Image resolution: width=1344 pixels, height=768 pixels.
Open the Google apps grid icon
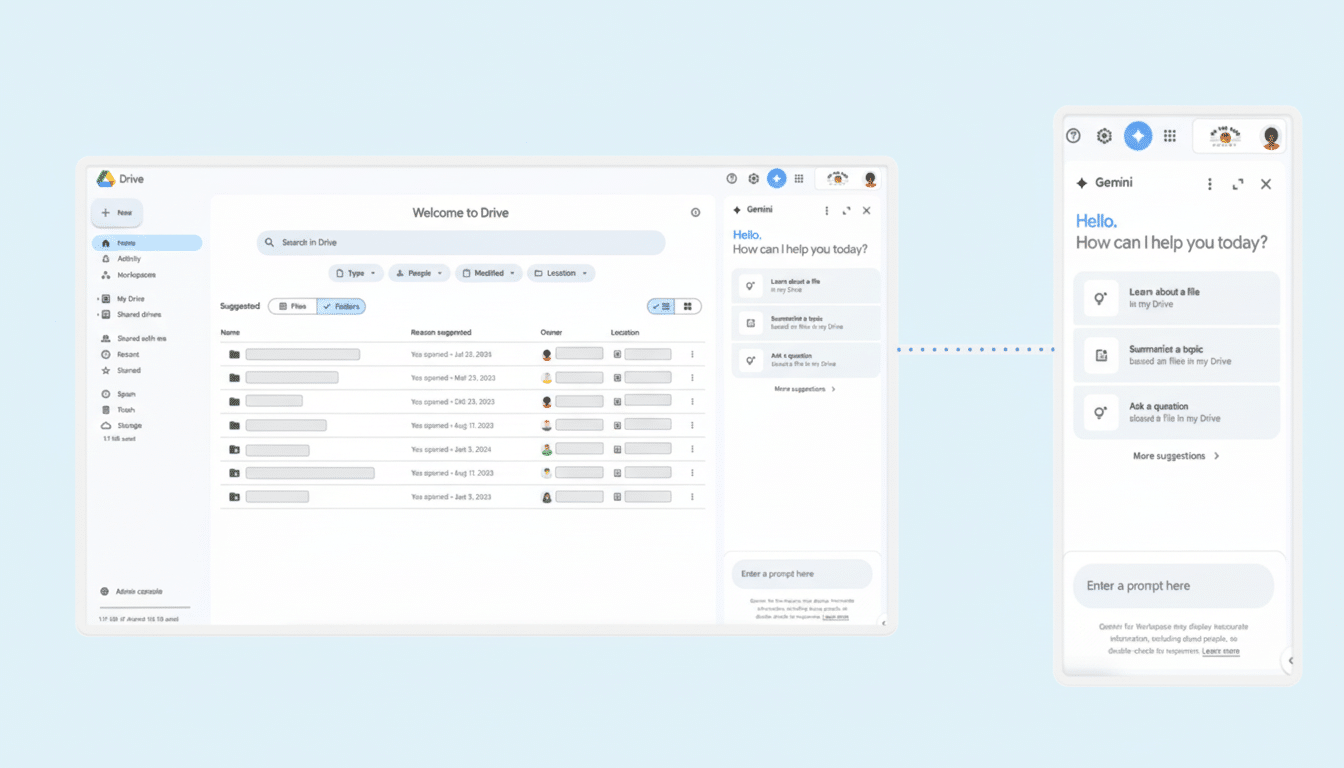799,178
